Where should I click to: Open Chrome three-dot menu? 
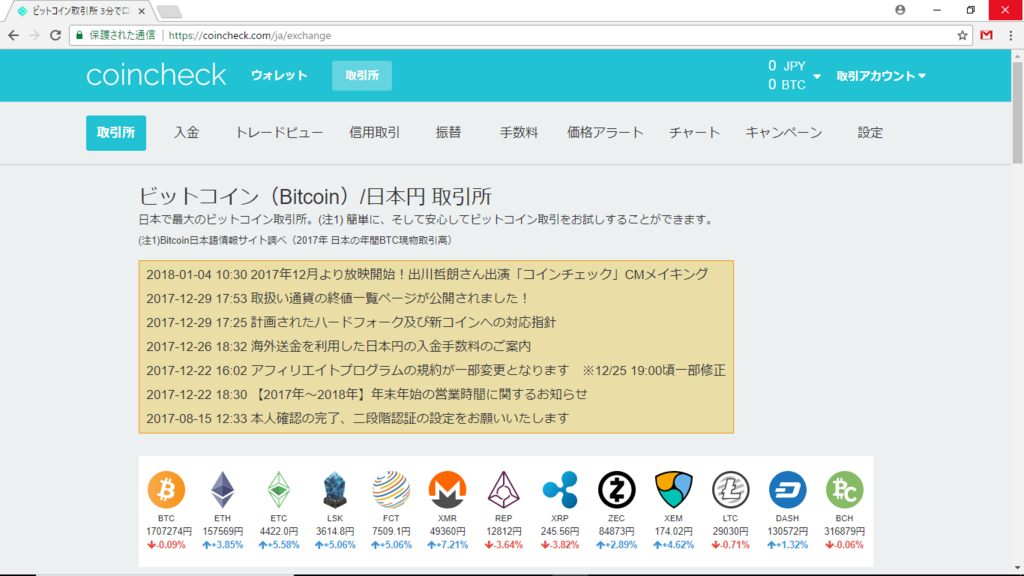pos(1010,35)
